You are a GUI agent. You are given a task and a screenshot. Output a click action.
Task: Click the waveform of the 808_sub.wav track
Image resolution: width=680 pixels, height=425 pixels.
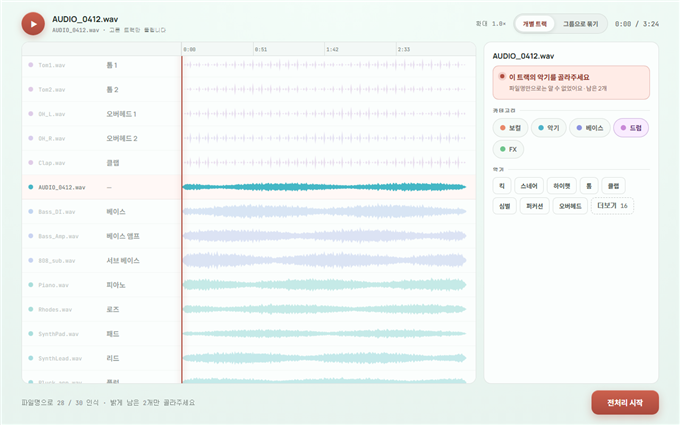[324, 261]
